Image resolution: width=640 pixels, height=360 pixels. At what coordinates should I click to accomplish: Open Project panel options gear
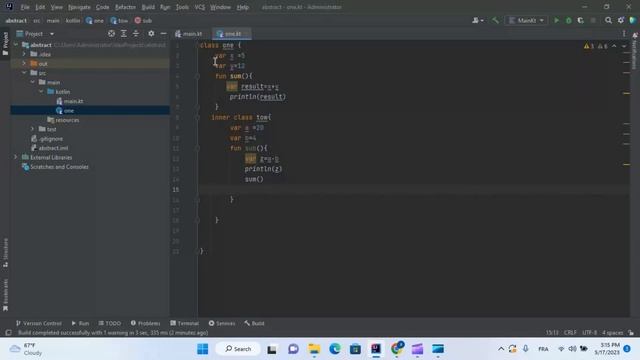[151, 33]
